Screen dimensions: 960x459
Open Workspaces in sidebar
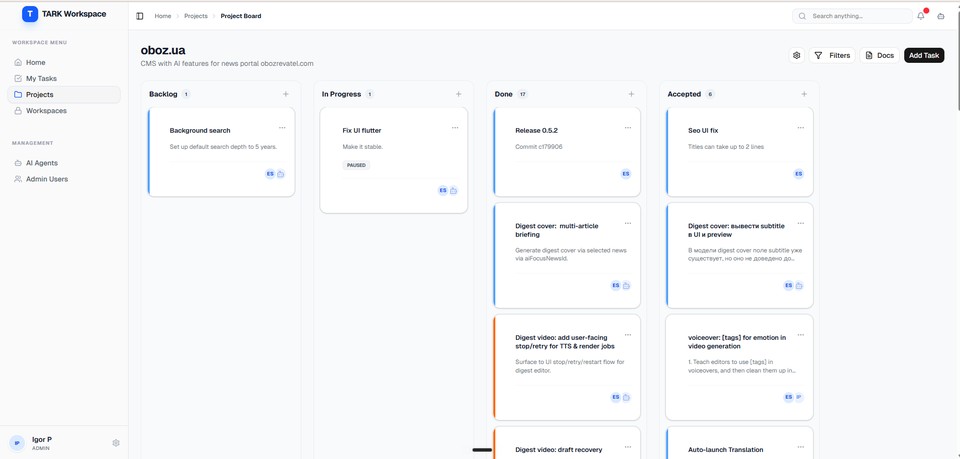(x=64, y=111)
